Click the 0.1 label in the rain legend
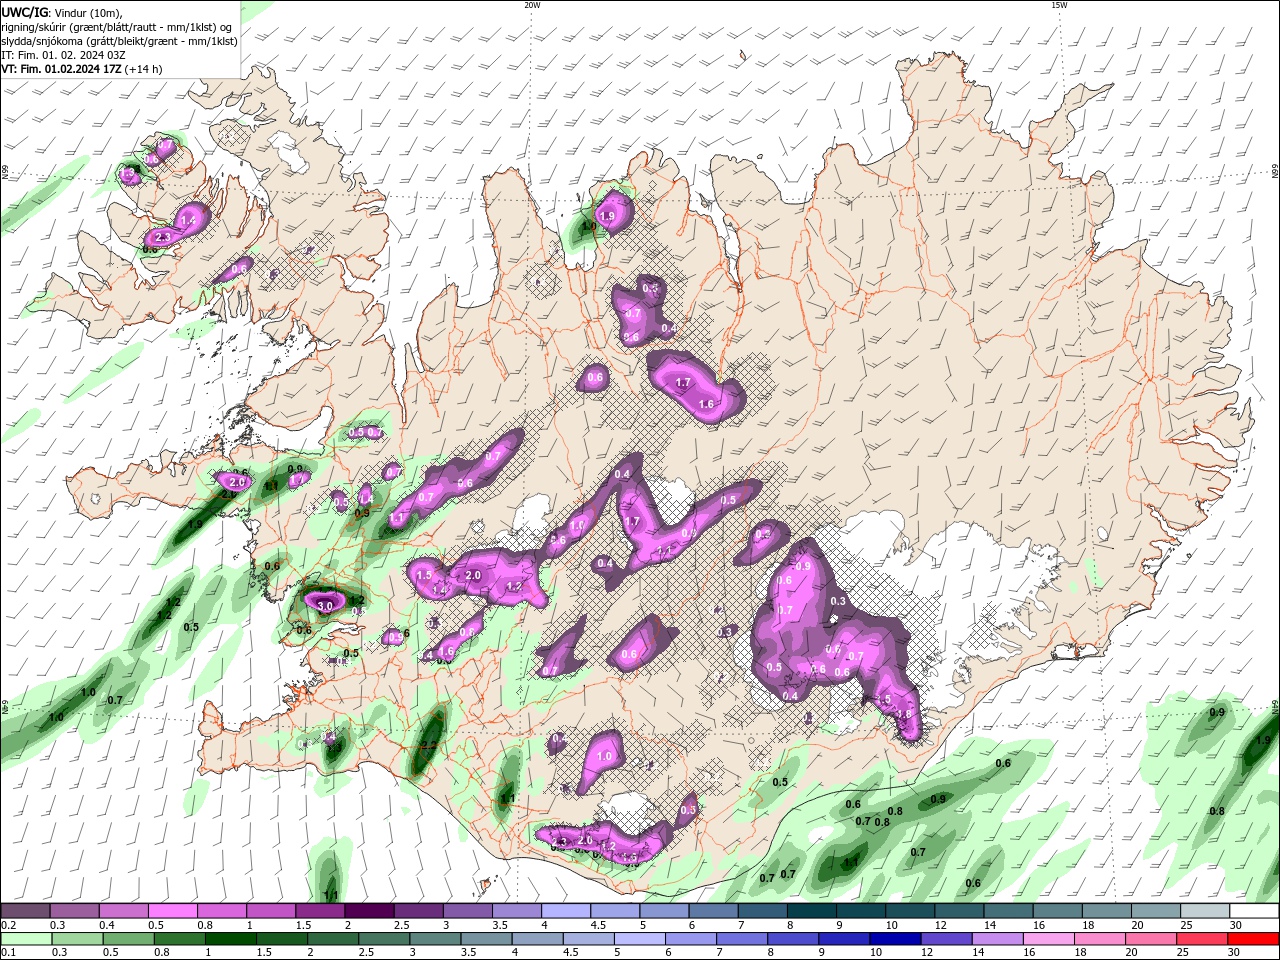The height and width of the screenshot is (960, 1280). [7, 953]
